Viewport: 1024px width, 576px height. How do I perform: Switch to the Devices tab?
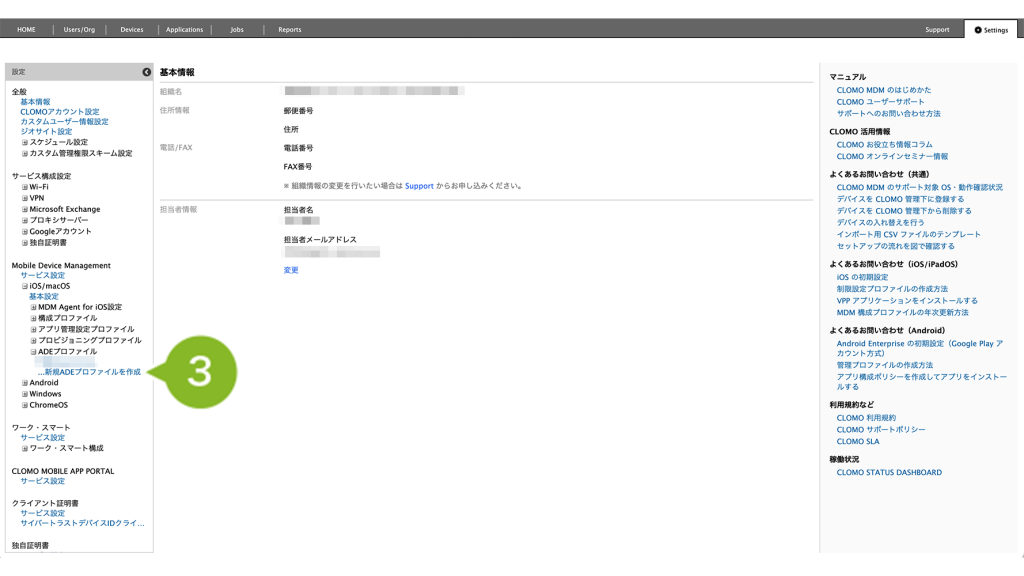[x=132, y=29]
